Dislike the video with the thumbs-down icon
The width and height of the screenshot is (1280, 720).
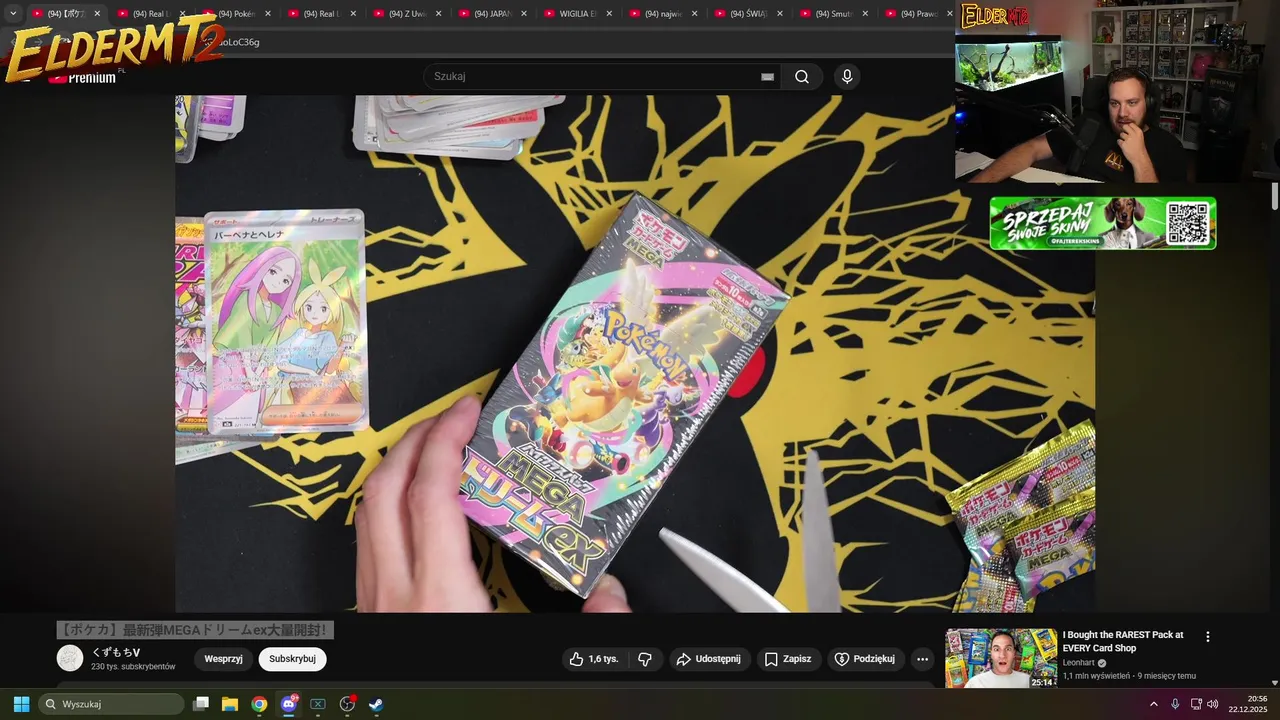[x=645, y=659]
